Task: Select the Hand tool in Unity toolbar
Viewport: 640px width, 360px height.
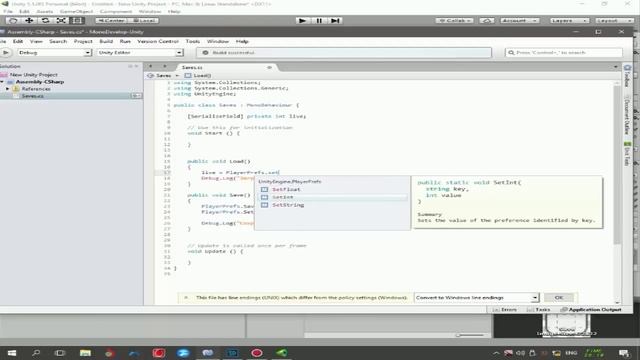Action: pos(13,20)
